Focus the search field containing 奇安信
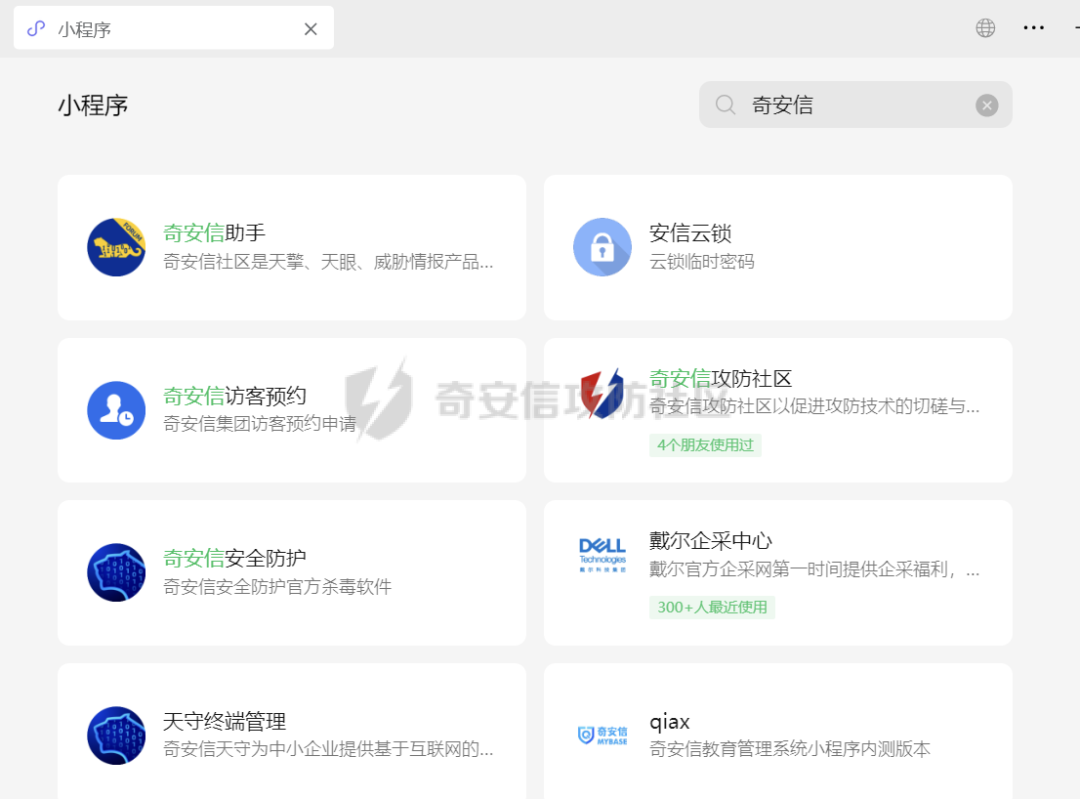This screenshot has height=799, width=1080. click(x=855, y=105)
